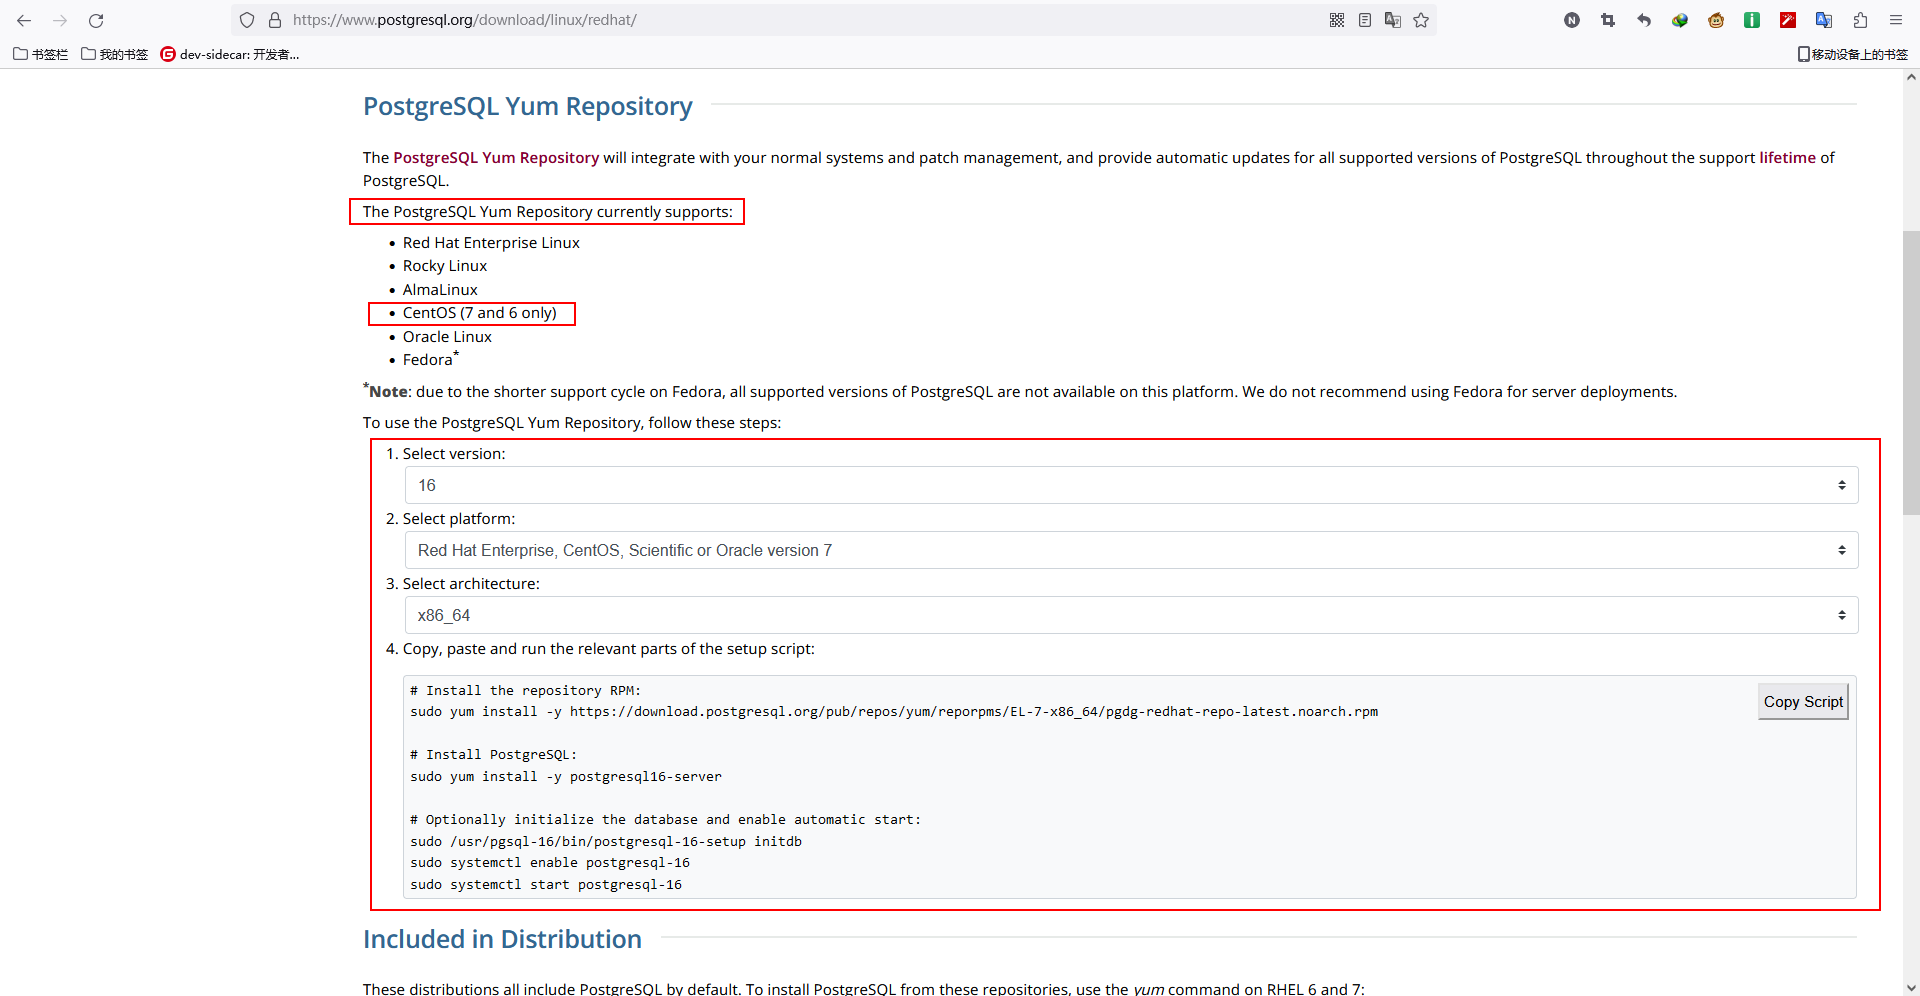This screenshot has height=996, width=1920.
Task: Follow the PostgreSQL Yum Repository link
Action: tap(496, 158)
